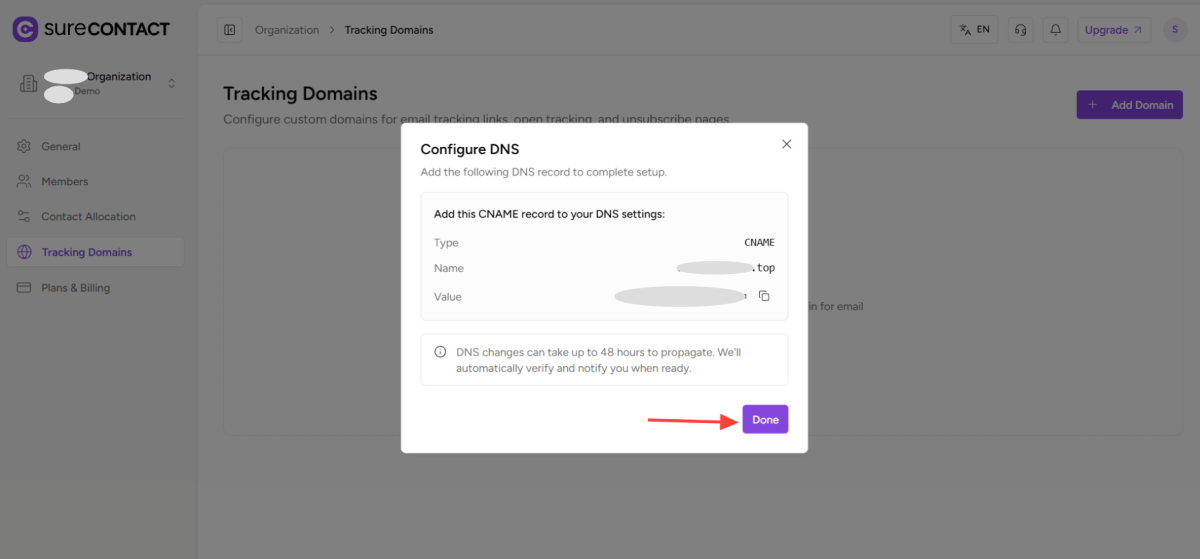Click the DNS propagation info icon
The height and width of the screenshot is (559, 1200).
pos(440,352)
